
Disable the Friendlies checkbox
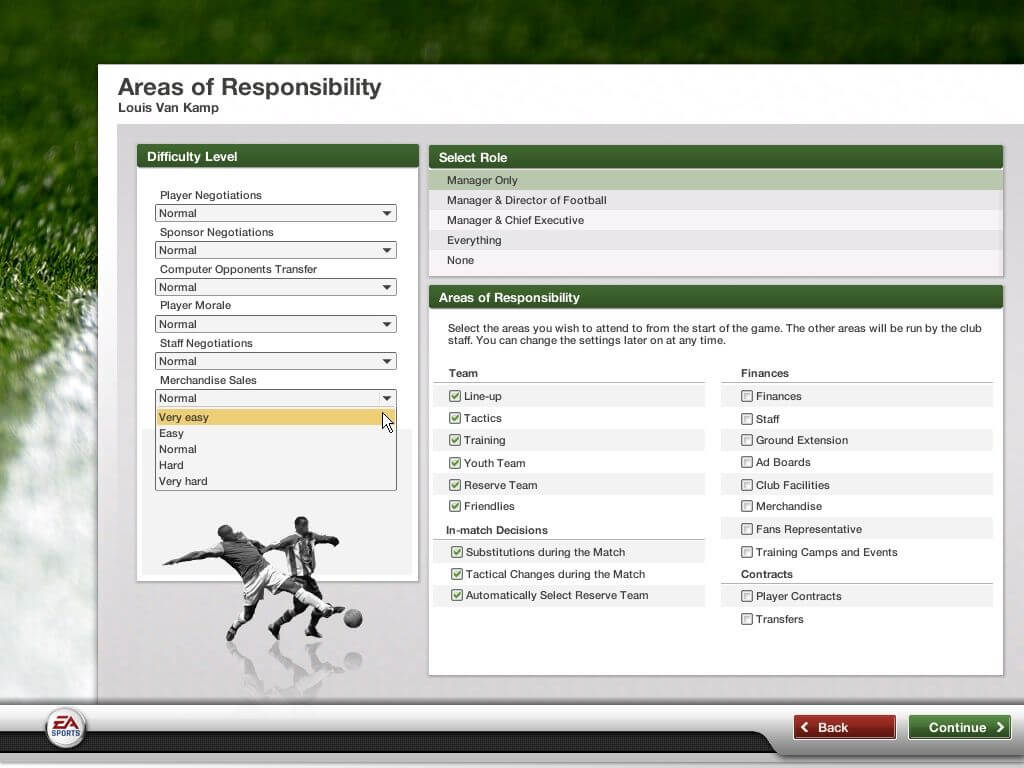pyautogui.click(x=455, y=506)
